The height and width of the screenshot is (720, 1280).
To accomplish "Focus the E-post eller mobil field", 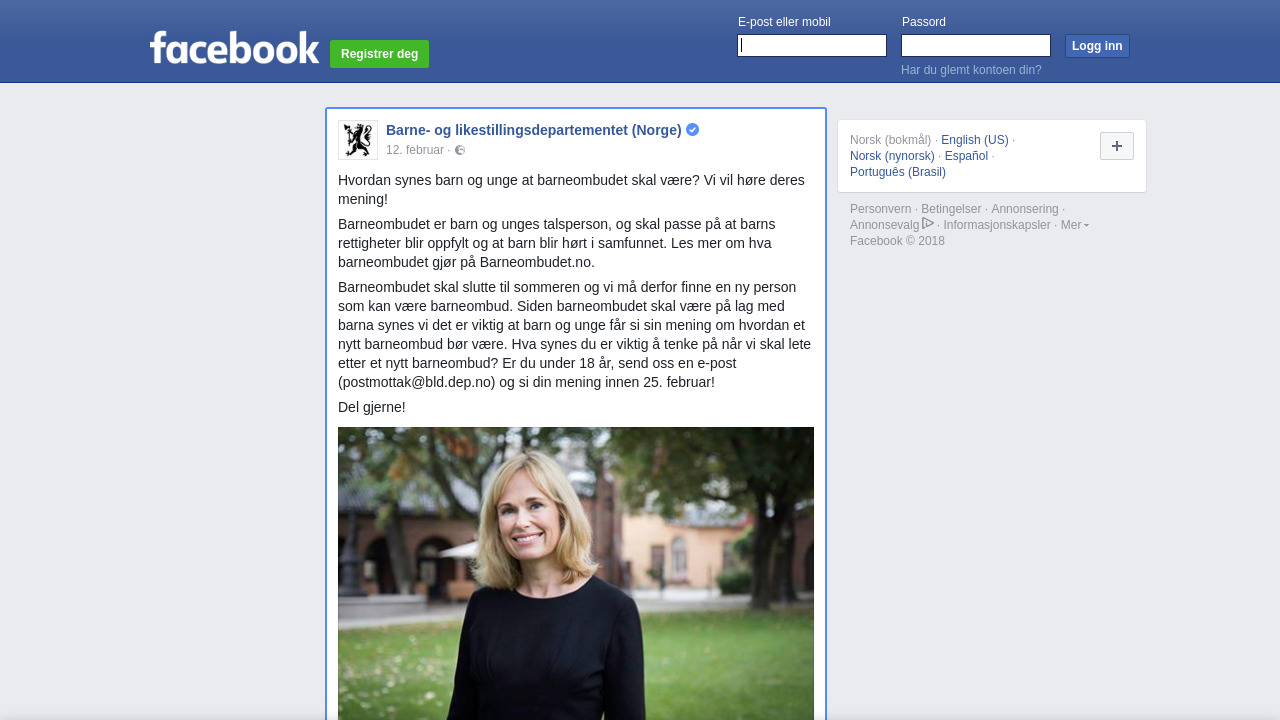I will click(x=812, y=46).
